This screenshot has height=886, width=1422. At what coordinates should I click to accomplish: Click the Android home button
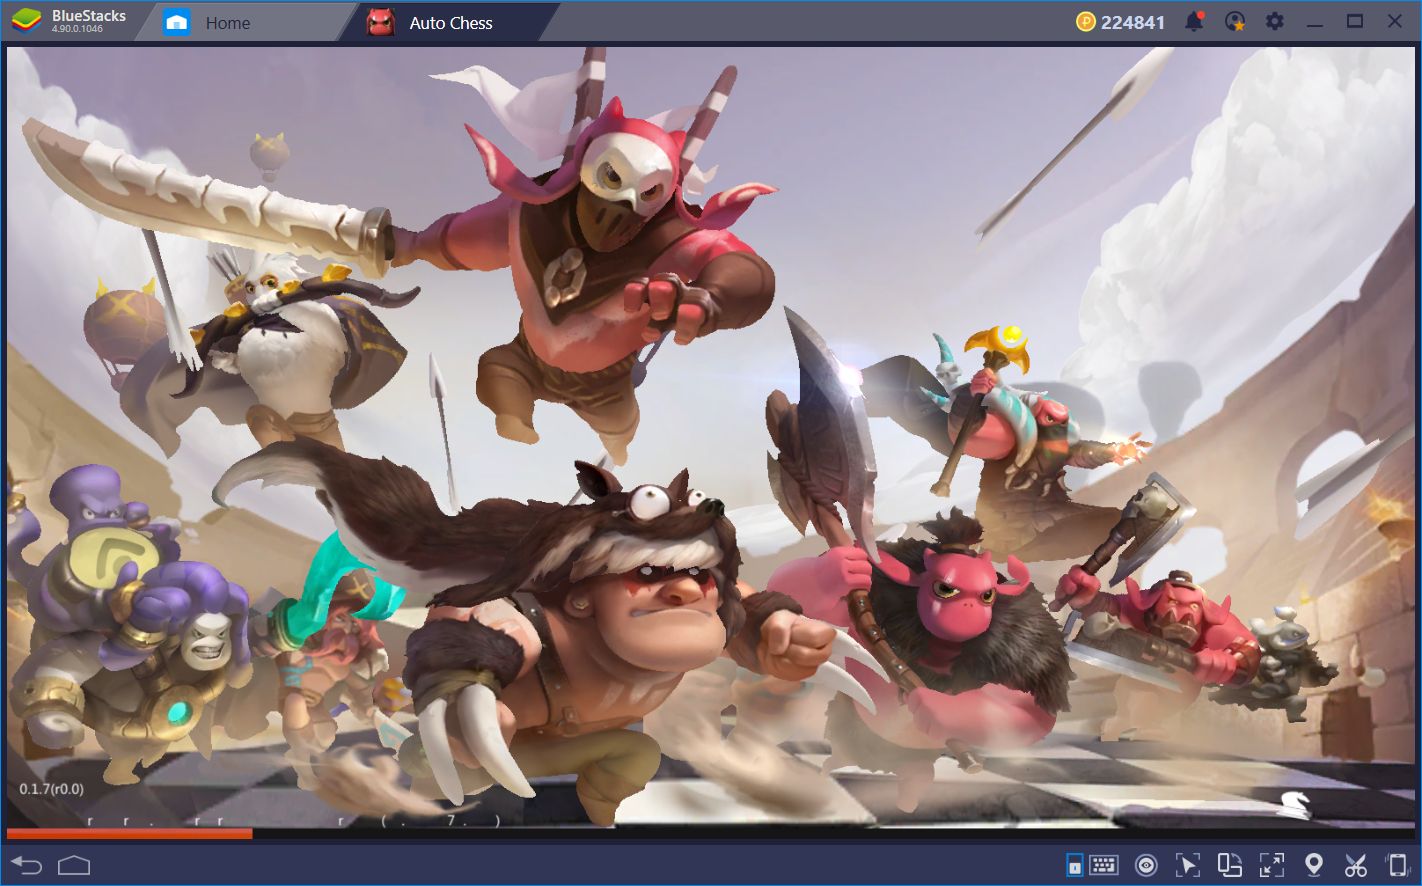[74, 865]
